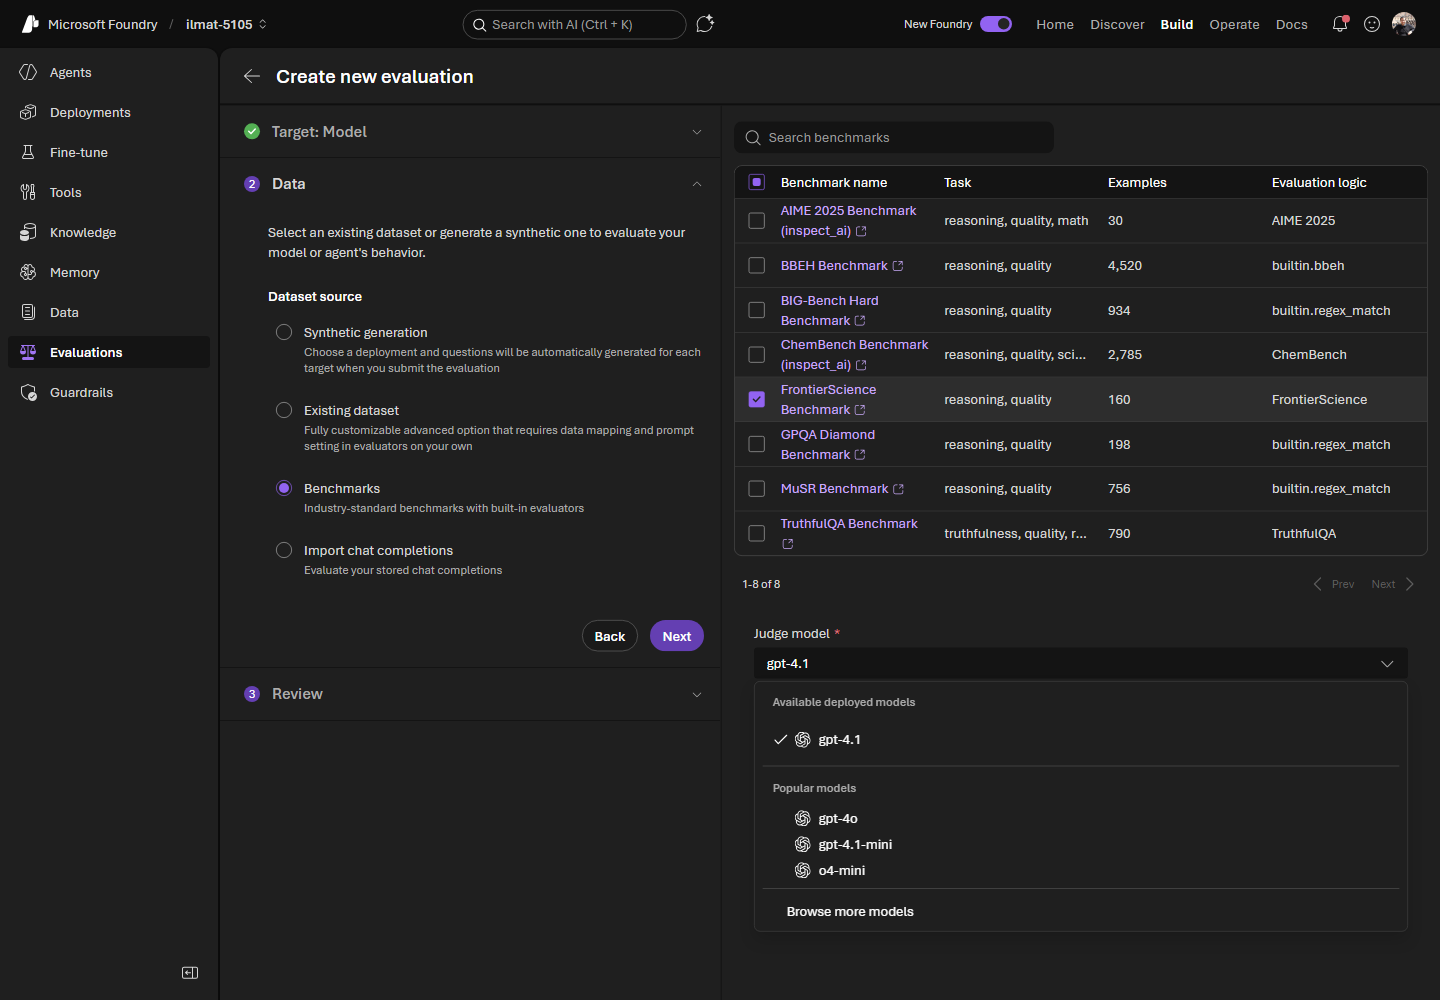The image size is (1440, 1000).
Task: Close the Judge model gpt-4.1 dropdown
Action: [x=1080, y=664]
